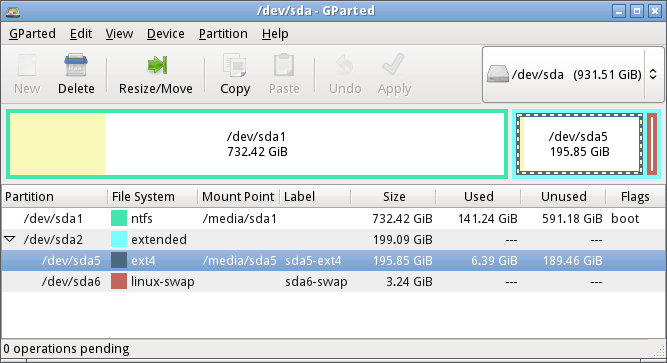The height and width of the screenshot is (363, 667).
Task: Click the hard disk icon in device selector
Action: [498, 74]
